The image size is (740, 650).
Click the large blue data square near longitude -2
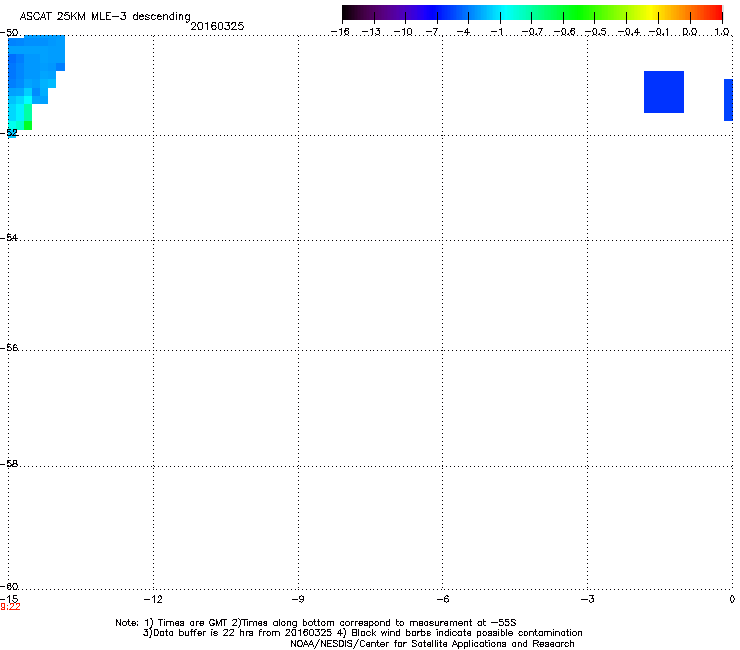(x=664, y=92)
